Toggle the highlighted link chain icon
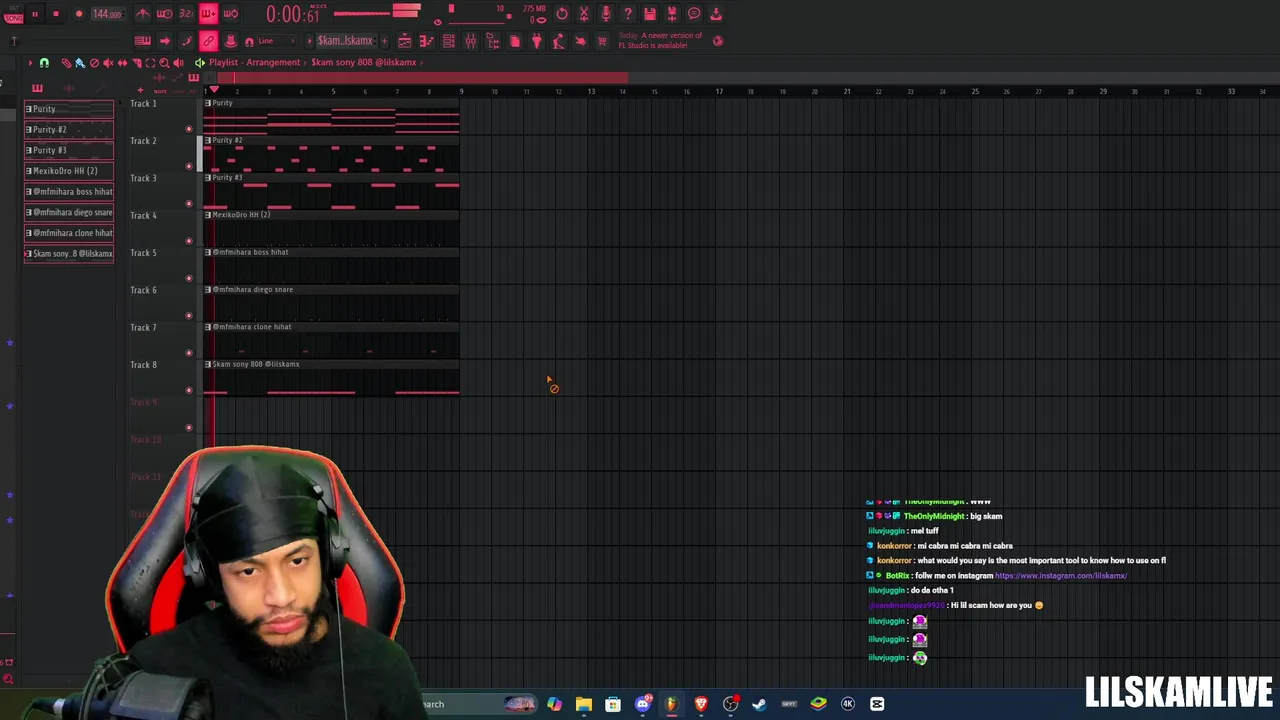Screen dimensions: 1280x720 [208, 41]
